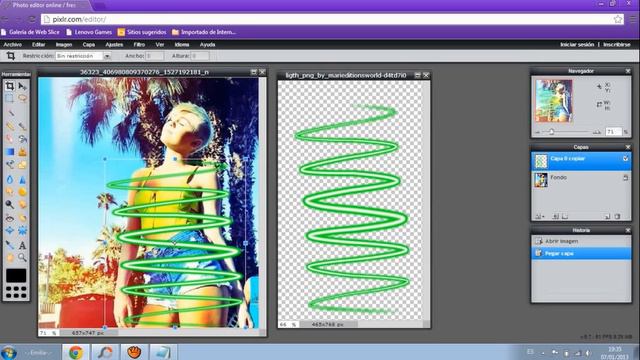Click the grid icon below color swatch
This screenshot has height=360, width=640.
[16, 292]
